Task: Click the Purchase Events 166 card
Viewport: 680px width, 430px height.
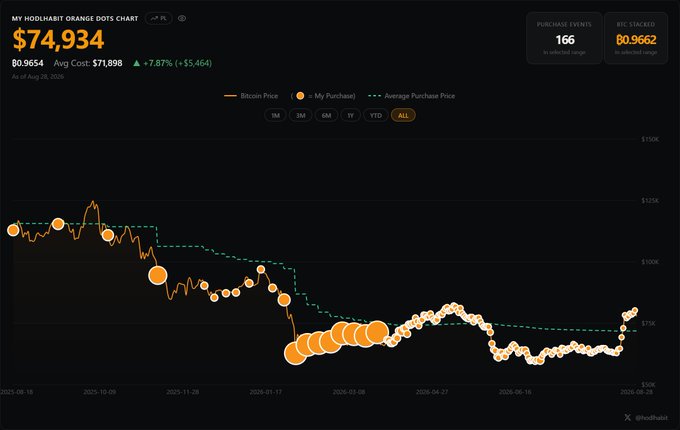Action: coord(564,38)
